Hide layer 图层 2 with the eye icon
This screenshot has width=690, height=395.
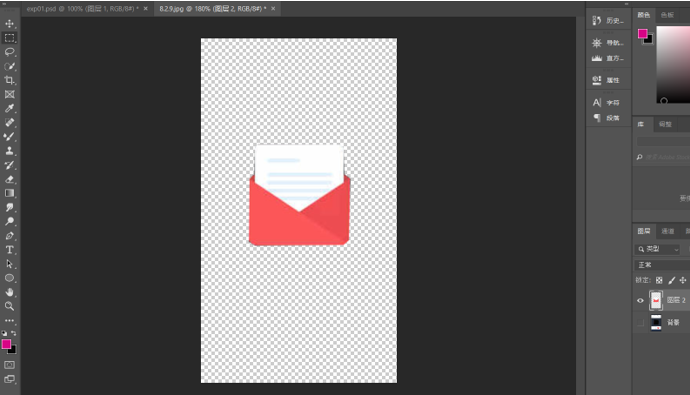click(640, 300)
